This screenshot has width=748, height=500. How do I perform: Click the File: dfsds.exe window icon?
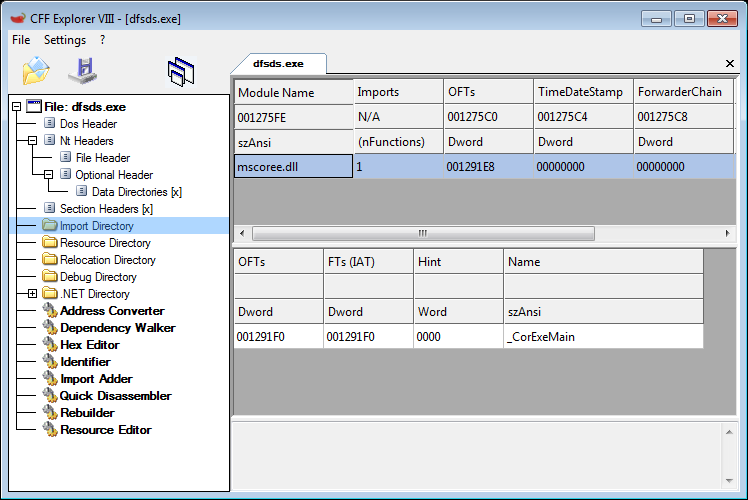tap(34, 106)
